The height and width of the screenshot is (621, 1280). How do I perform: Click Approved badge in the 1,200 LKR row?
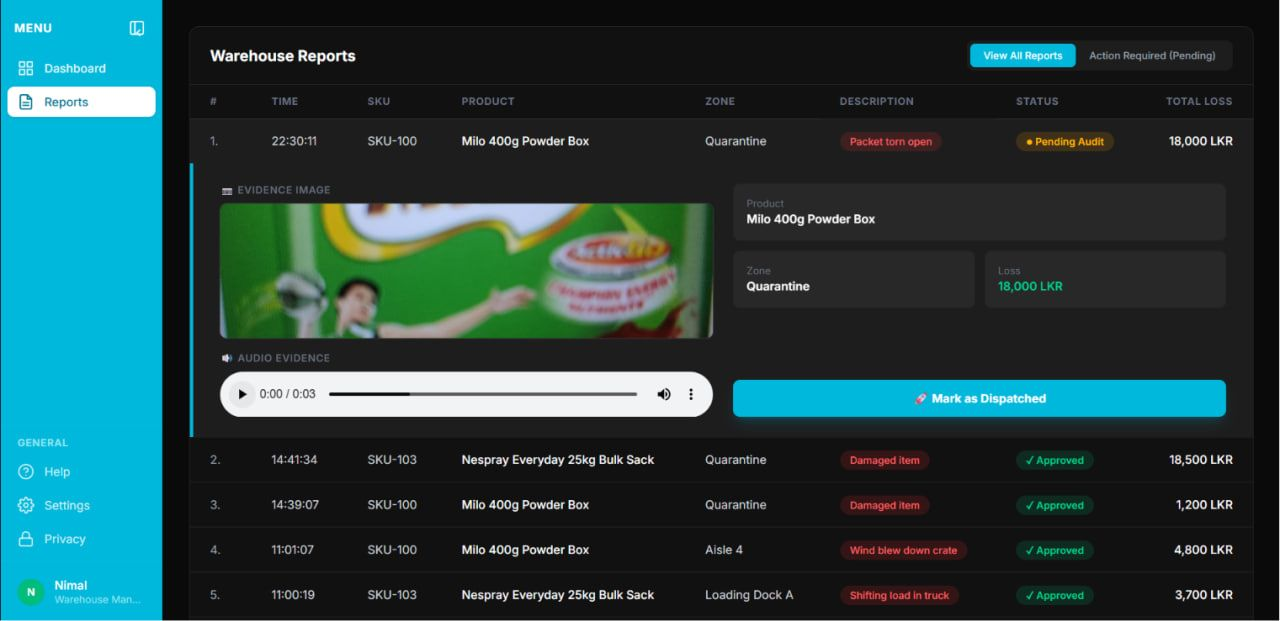pyautogui.click(x=1054, y=506)
